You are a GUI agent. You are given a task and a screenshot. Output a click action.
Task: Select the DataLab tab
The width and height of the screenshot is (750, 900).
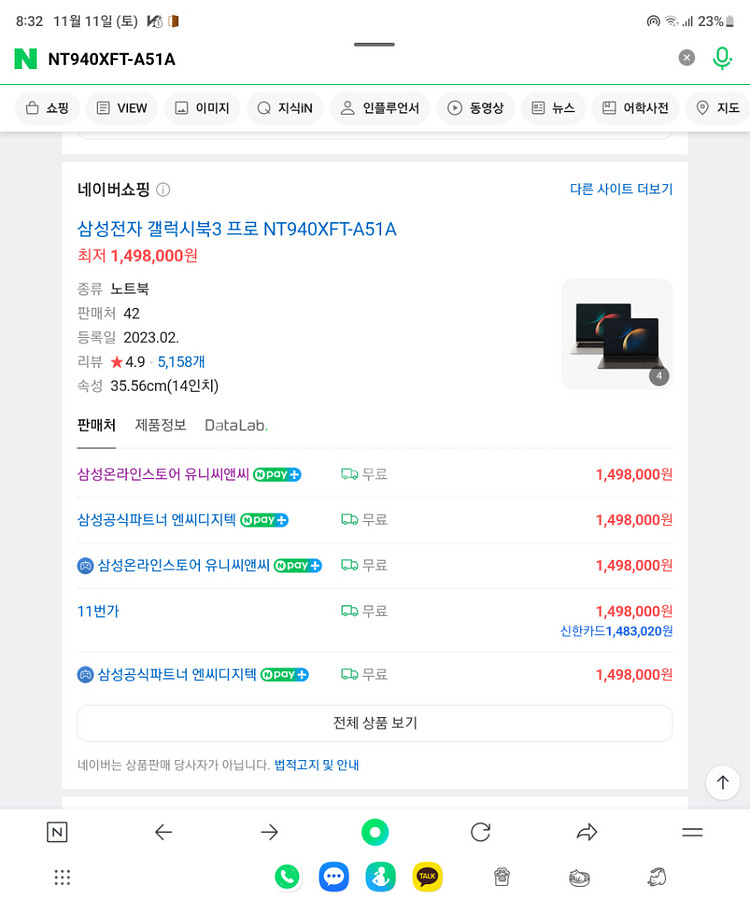point(236,425)
